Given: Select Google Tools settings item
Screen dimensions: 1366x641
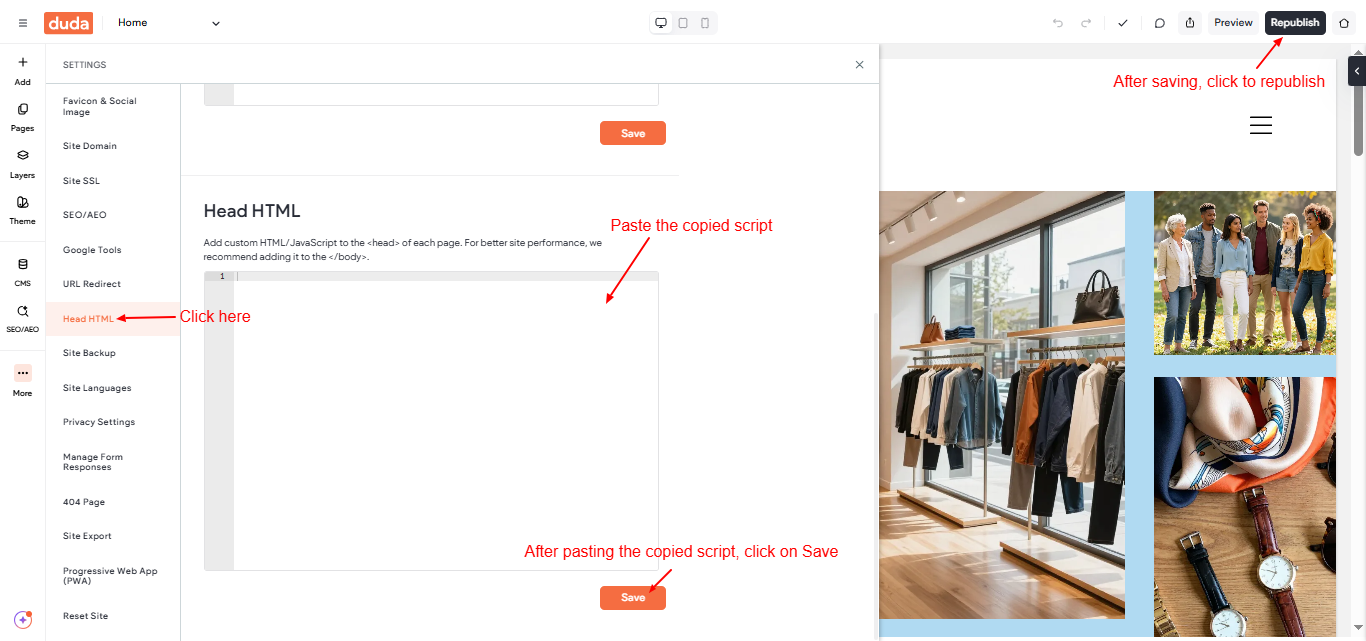Looking at the screenshot, I should click(92, 250).
